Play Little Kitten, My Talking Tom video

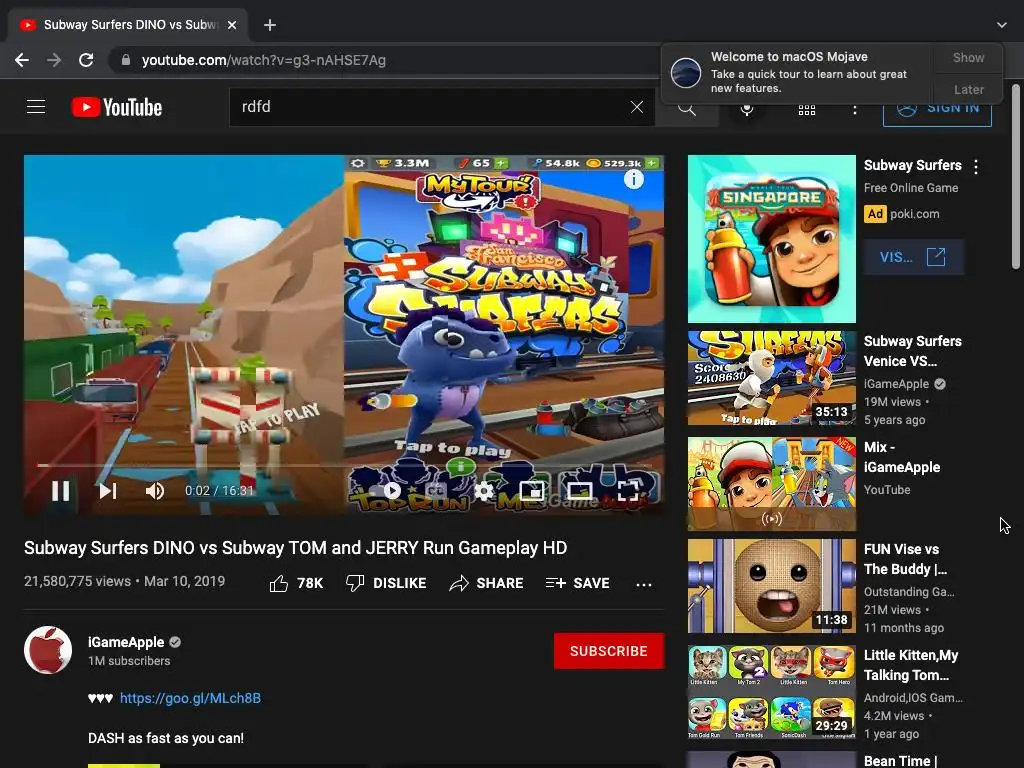click(771, 692)
